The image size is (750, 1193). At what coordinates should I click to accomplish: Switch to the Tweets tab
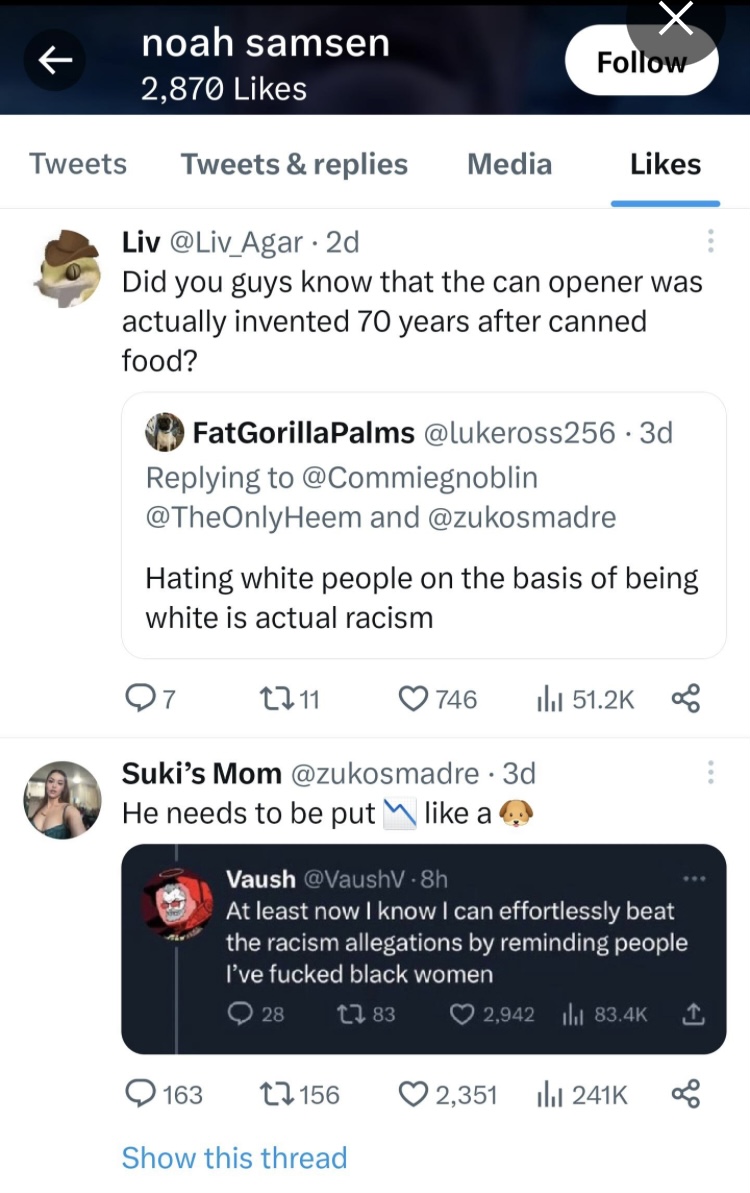pos(78,164)
